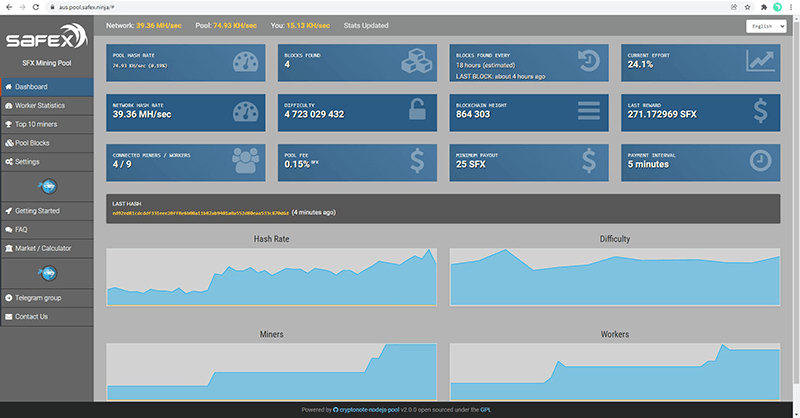Click Payment Interval 5 minutes value
Image resolution: width=800 pixels, height=418 pixels.
(x=648, y=164)
